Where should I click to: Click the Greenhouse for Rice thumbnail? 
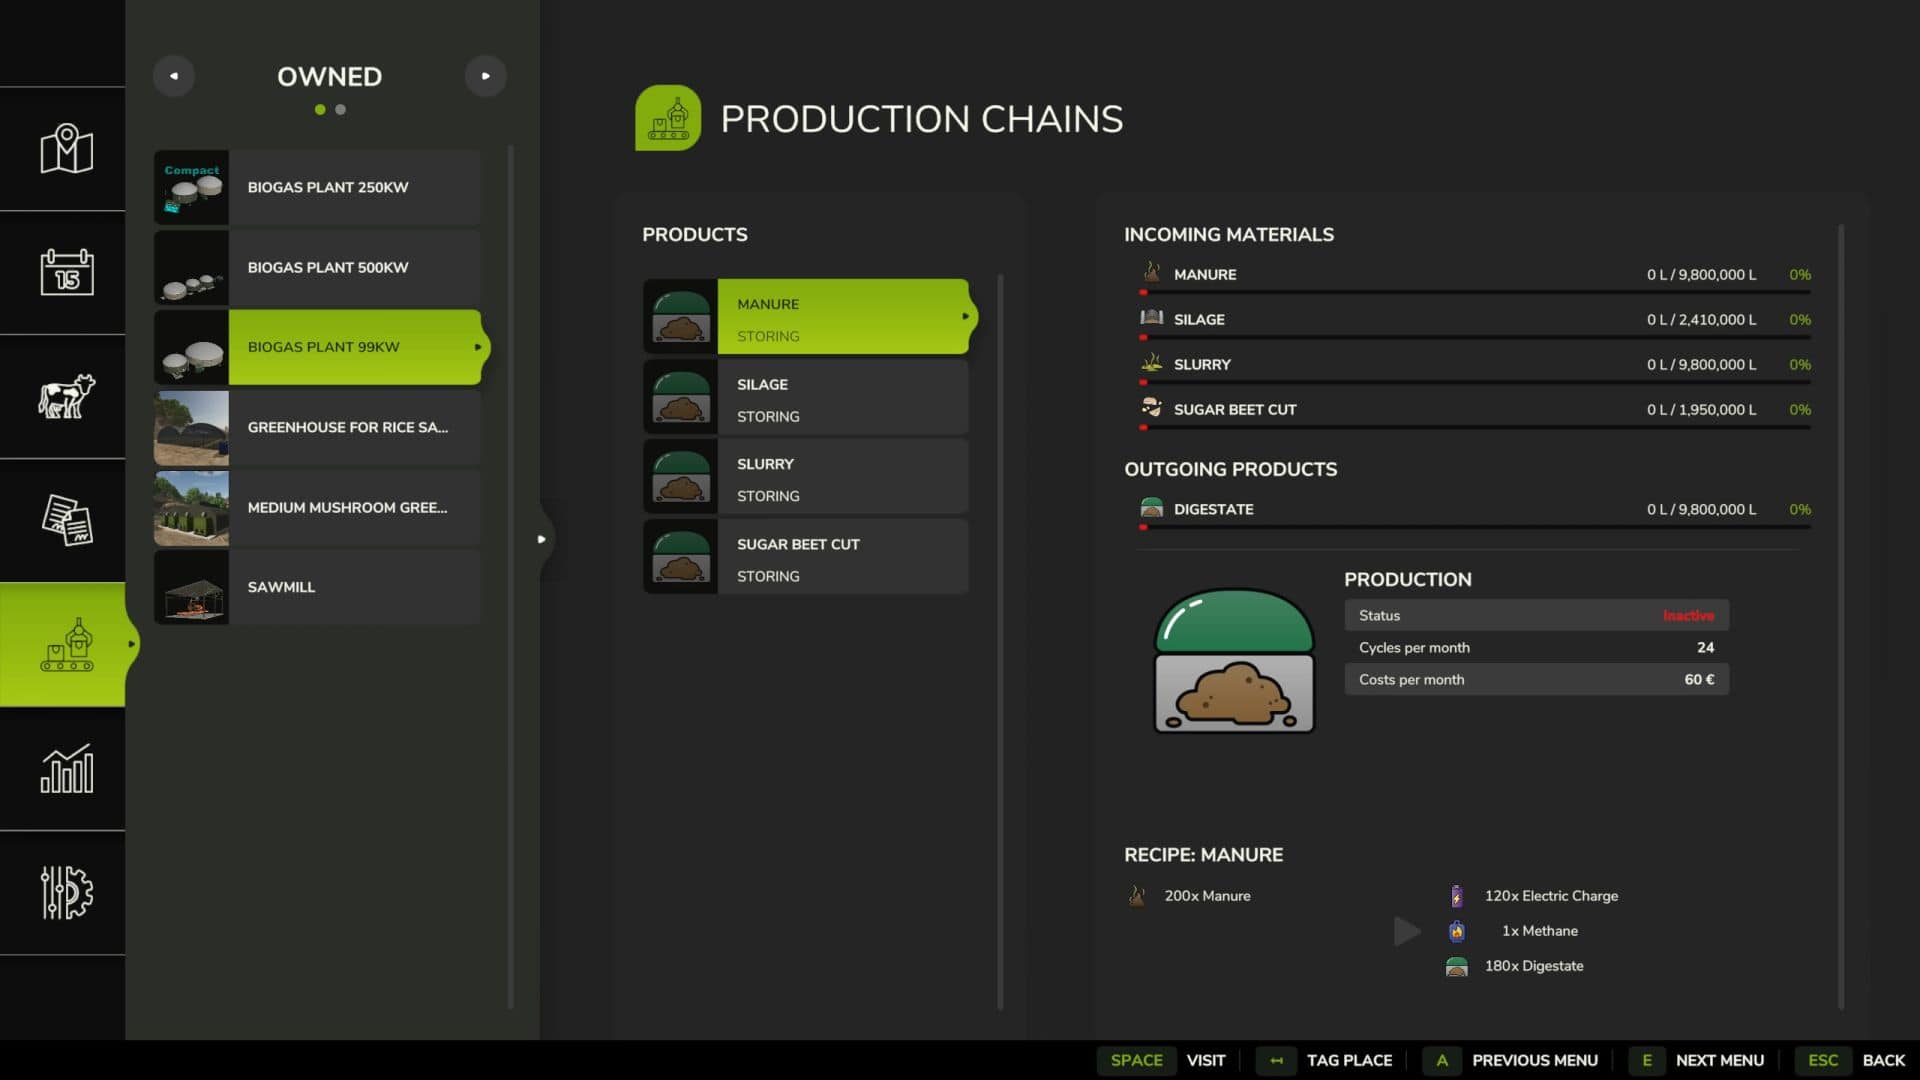point(191,427)
